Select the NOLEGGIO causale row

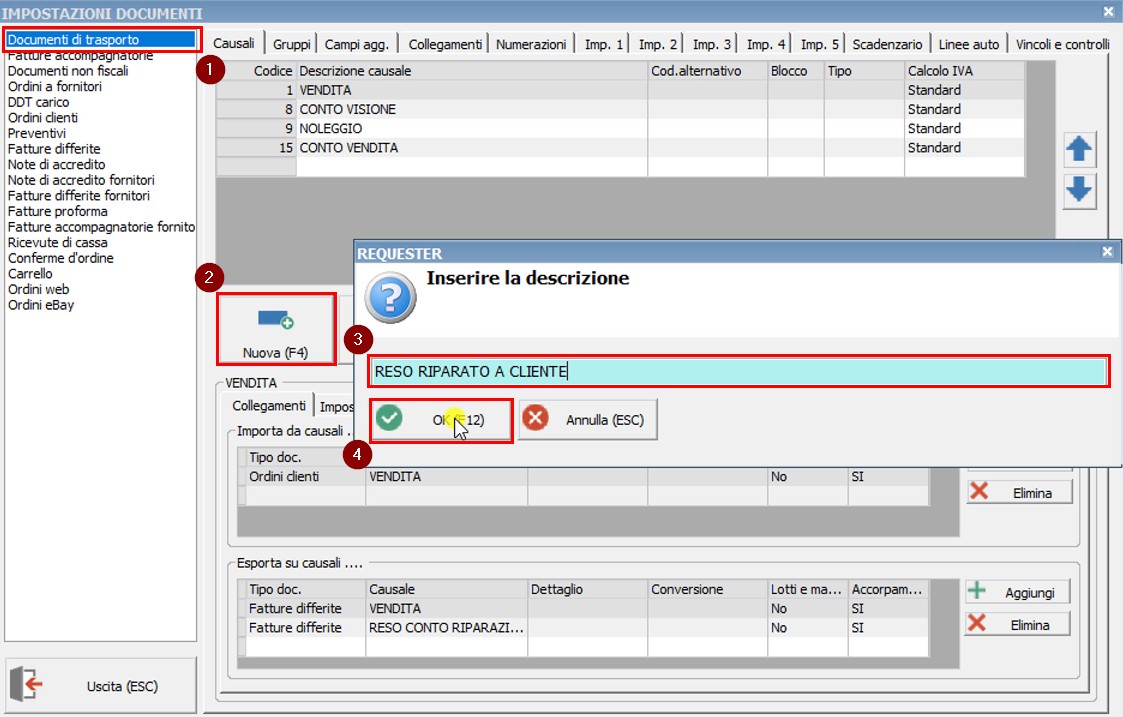[x=620, y=129]
